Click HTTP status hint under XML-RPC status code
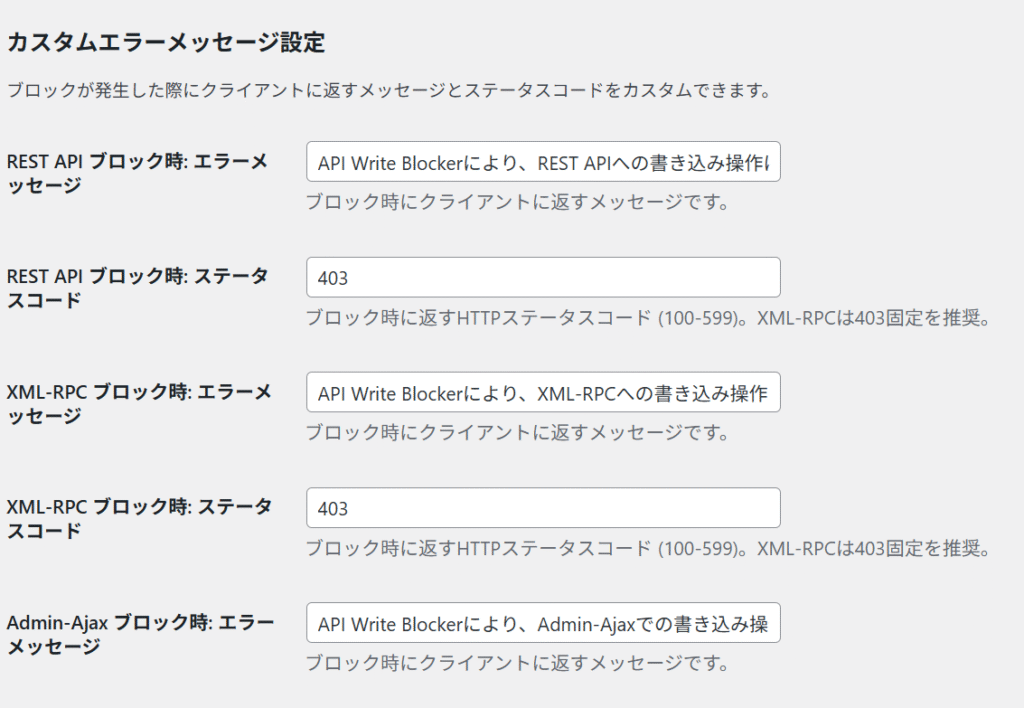The width and height of the screenshot is (1024, 708). (x=647, y=548)
